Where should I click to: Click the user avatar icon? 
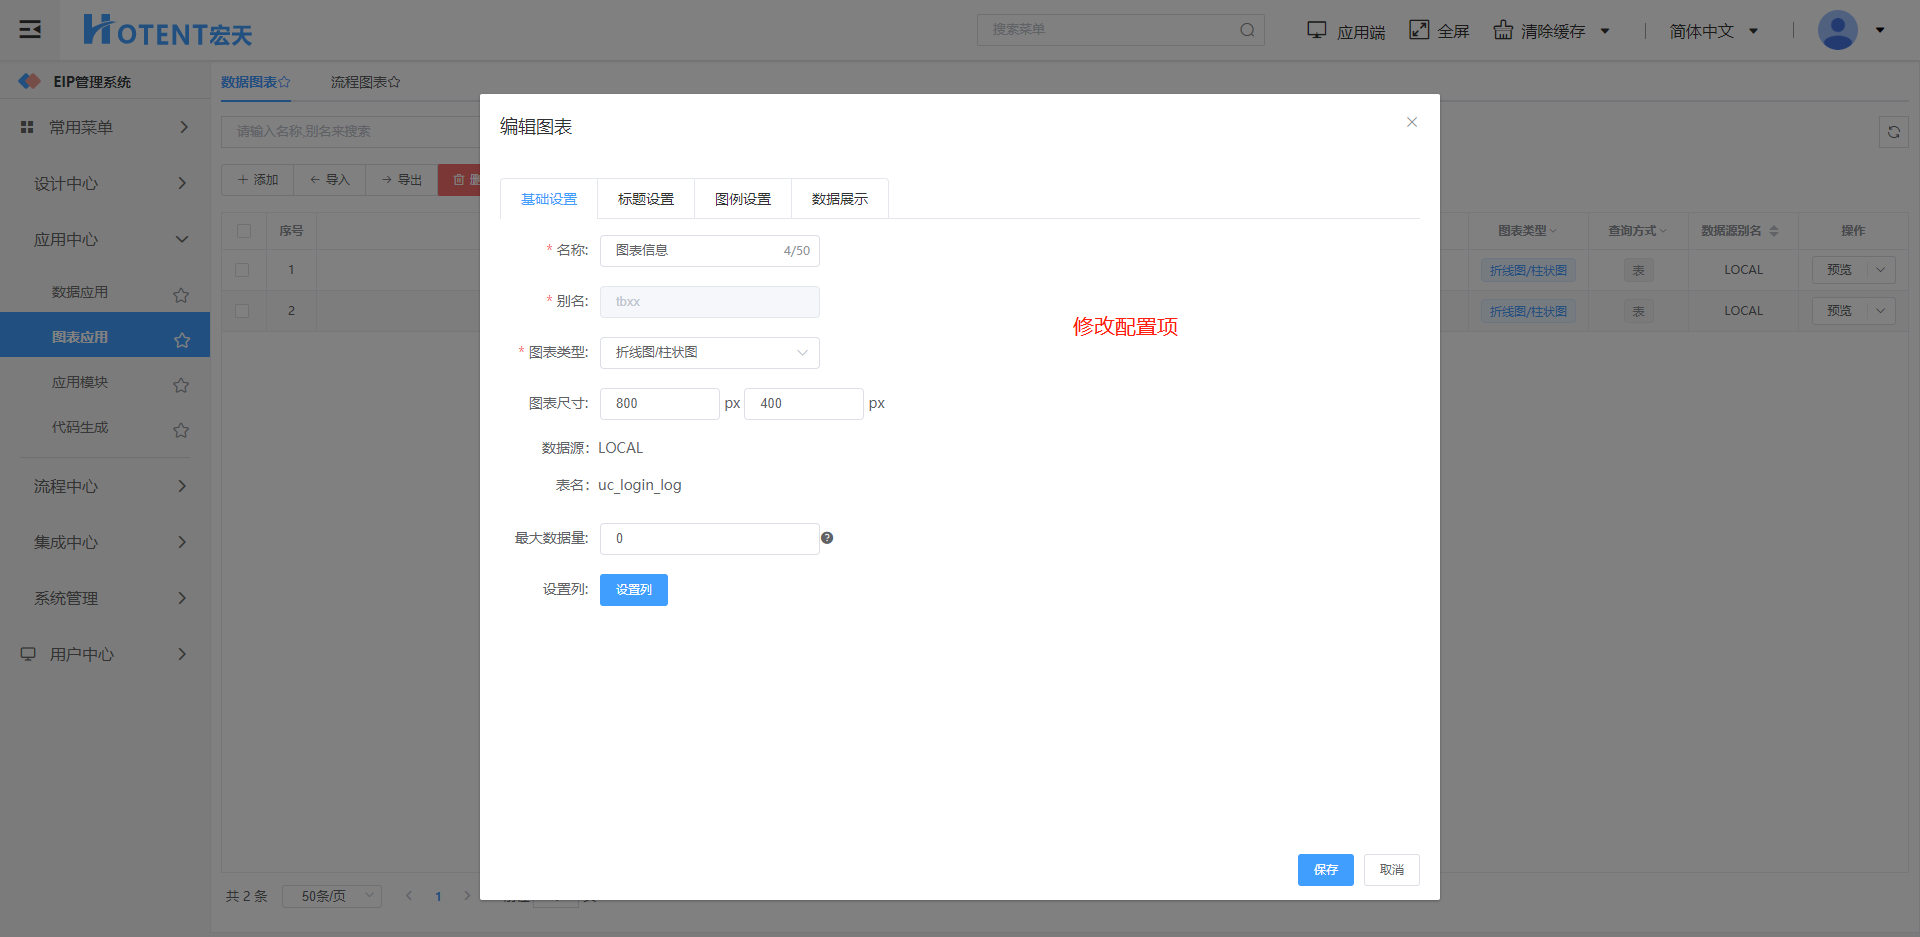point(1837,30)
